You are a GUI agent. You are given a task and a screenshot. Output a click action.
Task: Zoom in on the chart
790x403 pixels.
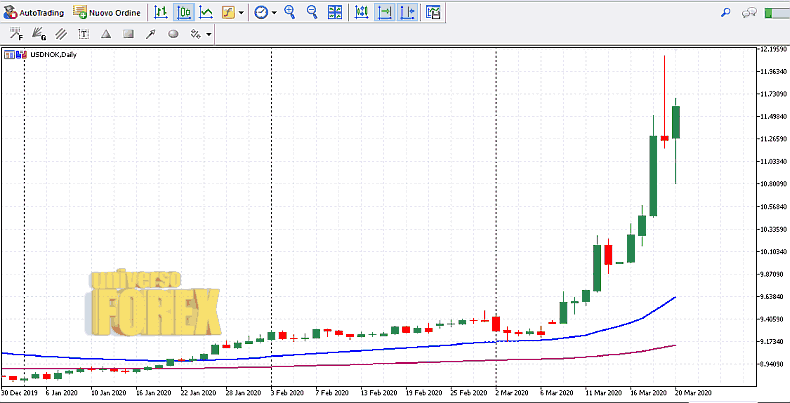coord(290,13)
